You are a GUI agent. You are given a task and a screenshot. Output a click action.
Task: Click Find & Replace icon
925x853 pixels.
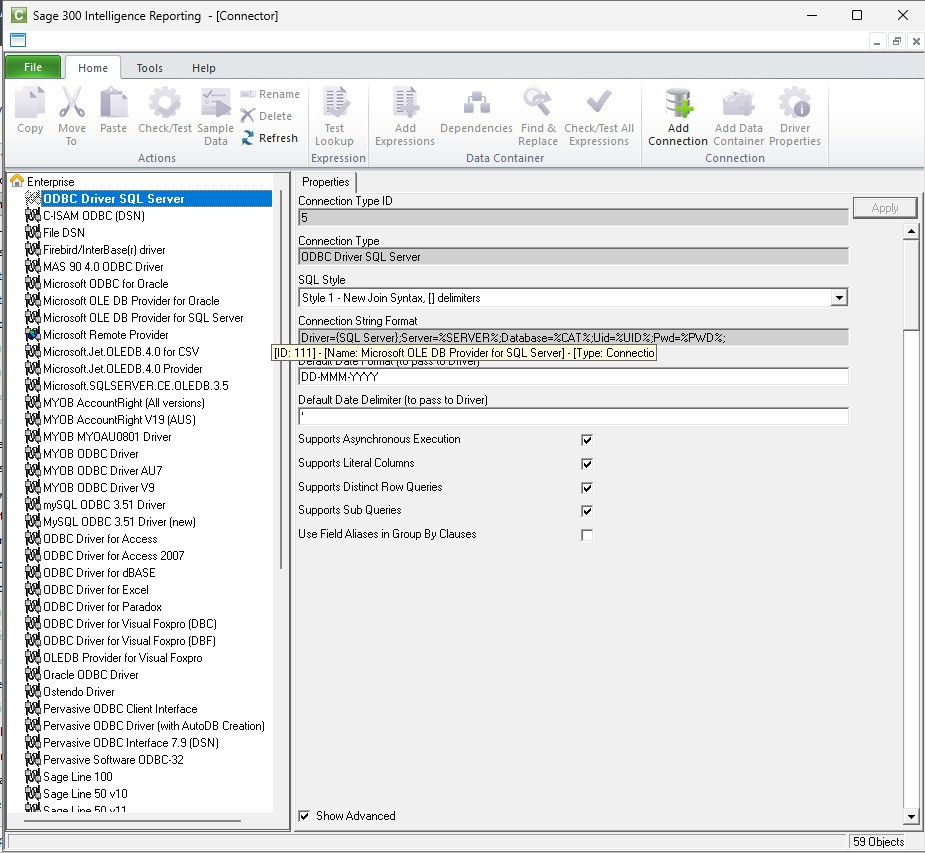click(x=537, y=102)
